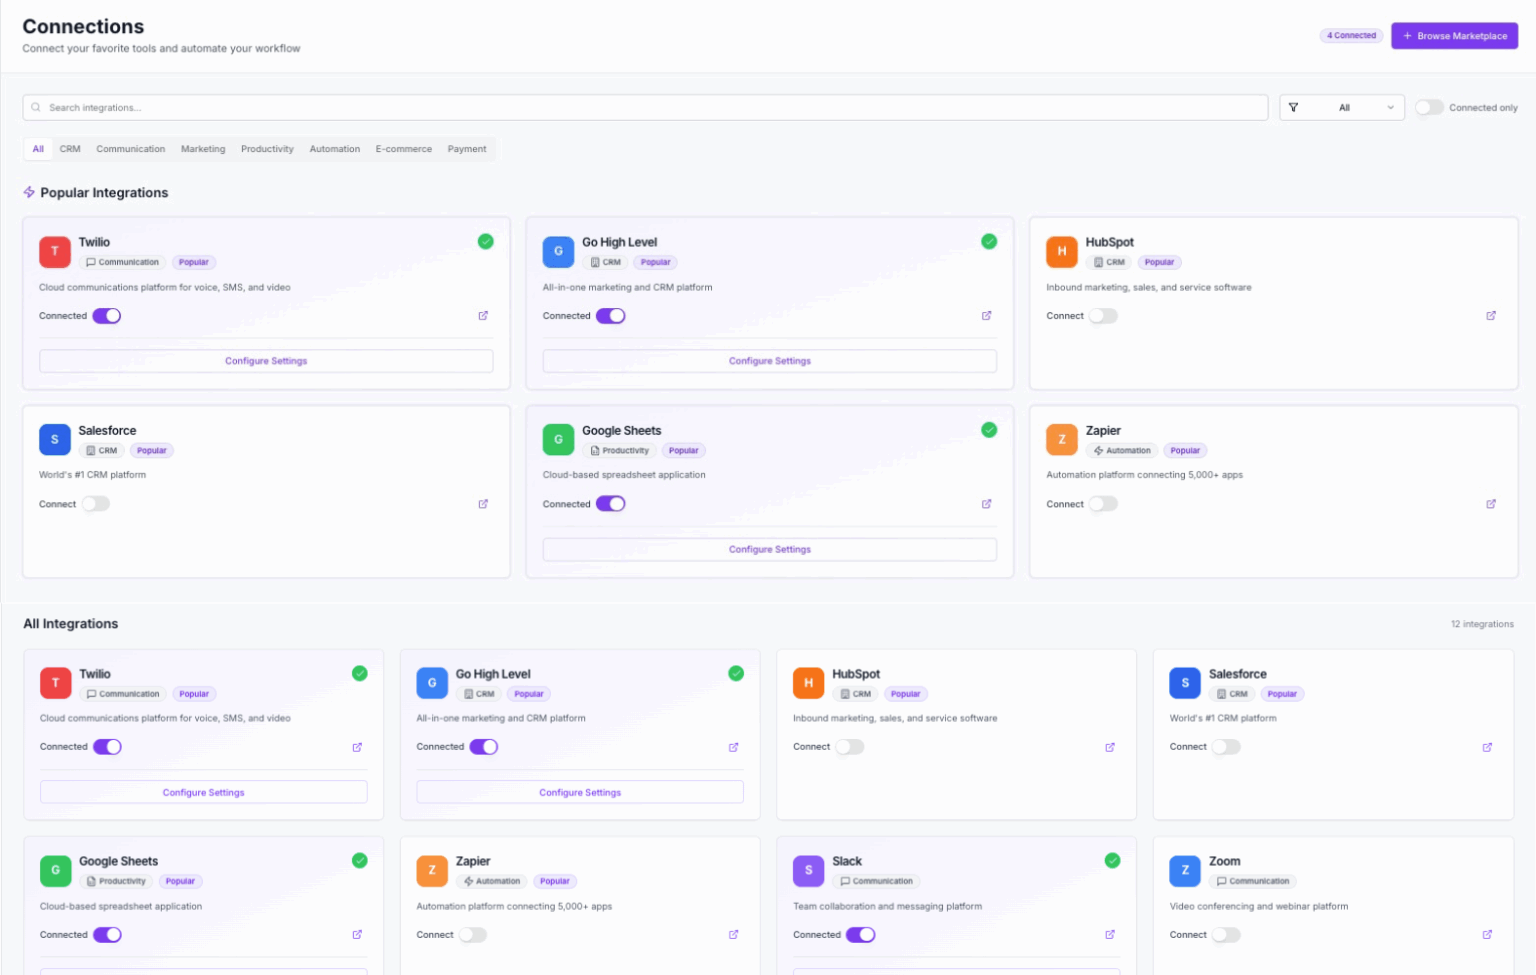This screenshot has height=975, width=1536.
Task: Click the 'All Integrations' heading
Action: click(71, 624)
